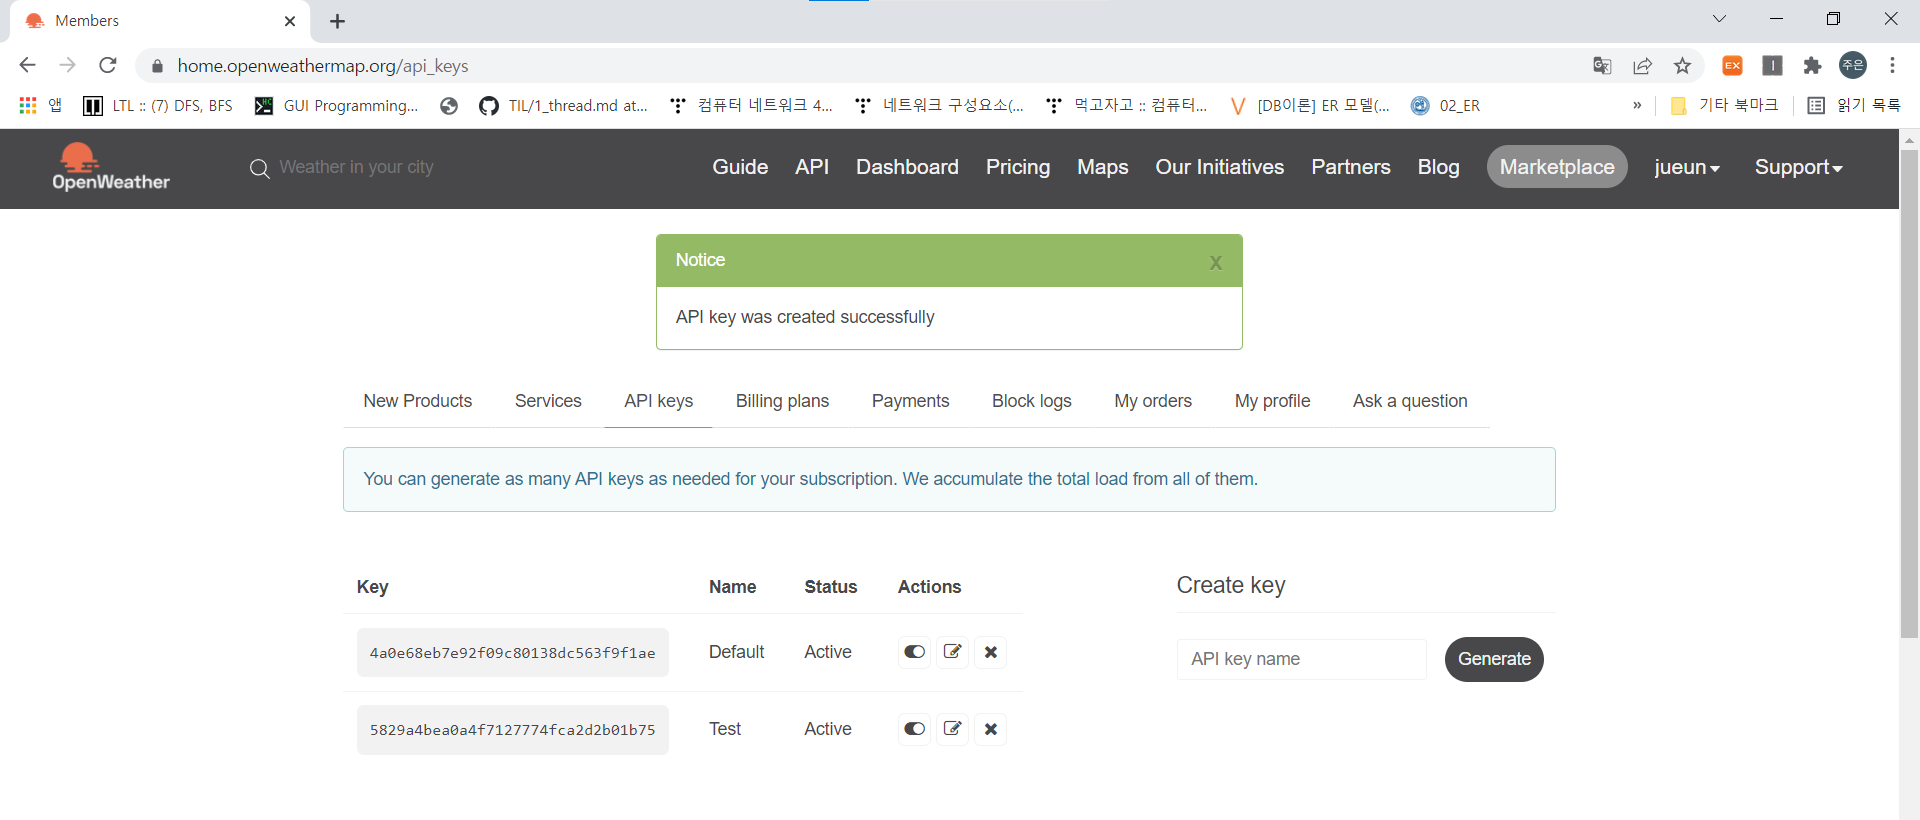1920x820 pixels.
Task: Open the My profile tab
Action: click(1272, 401)
